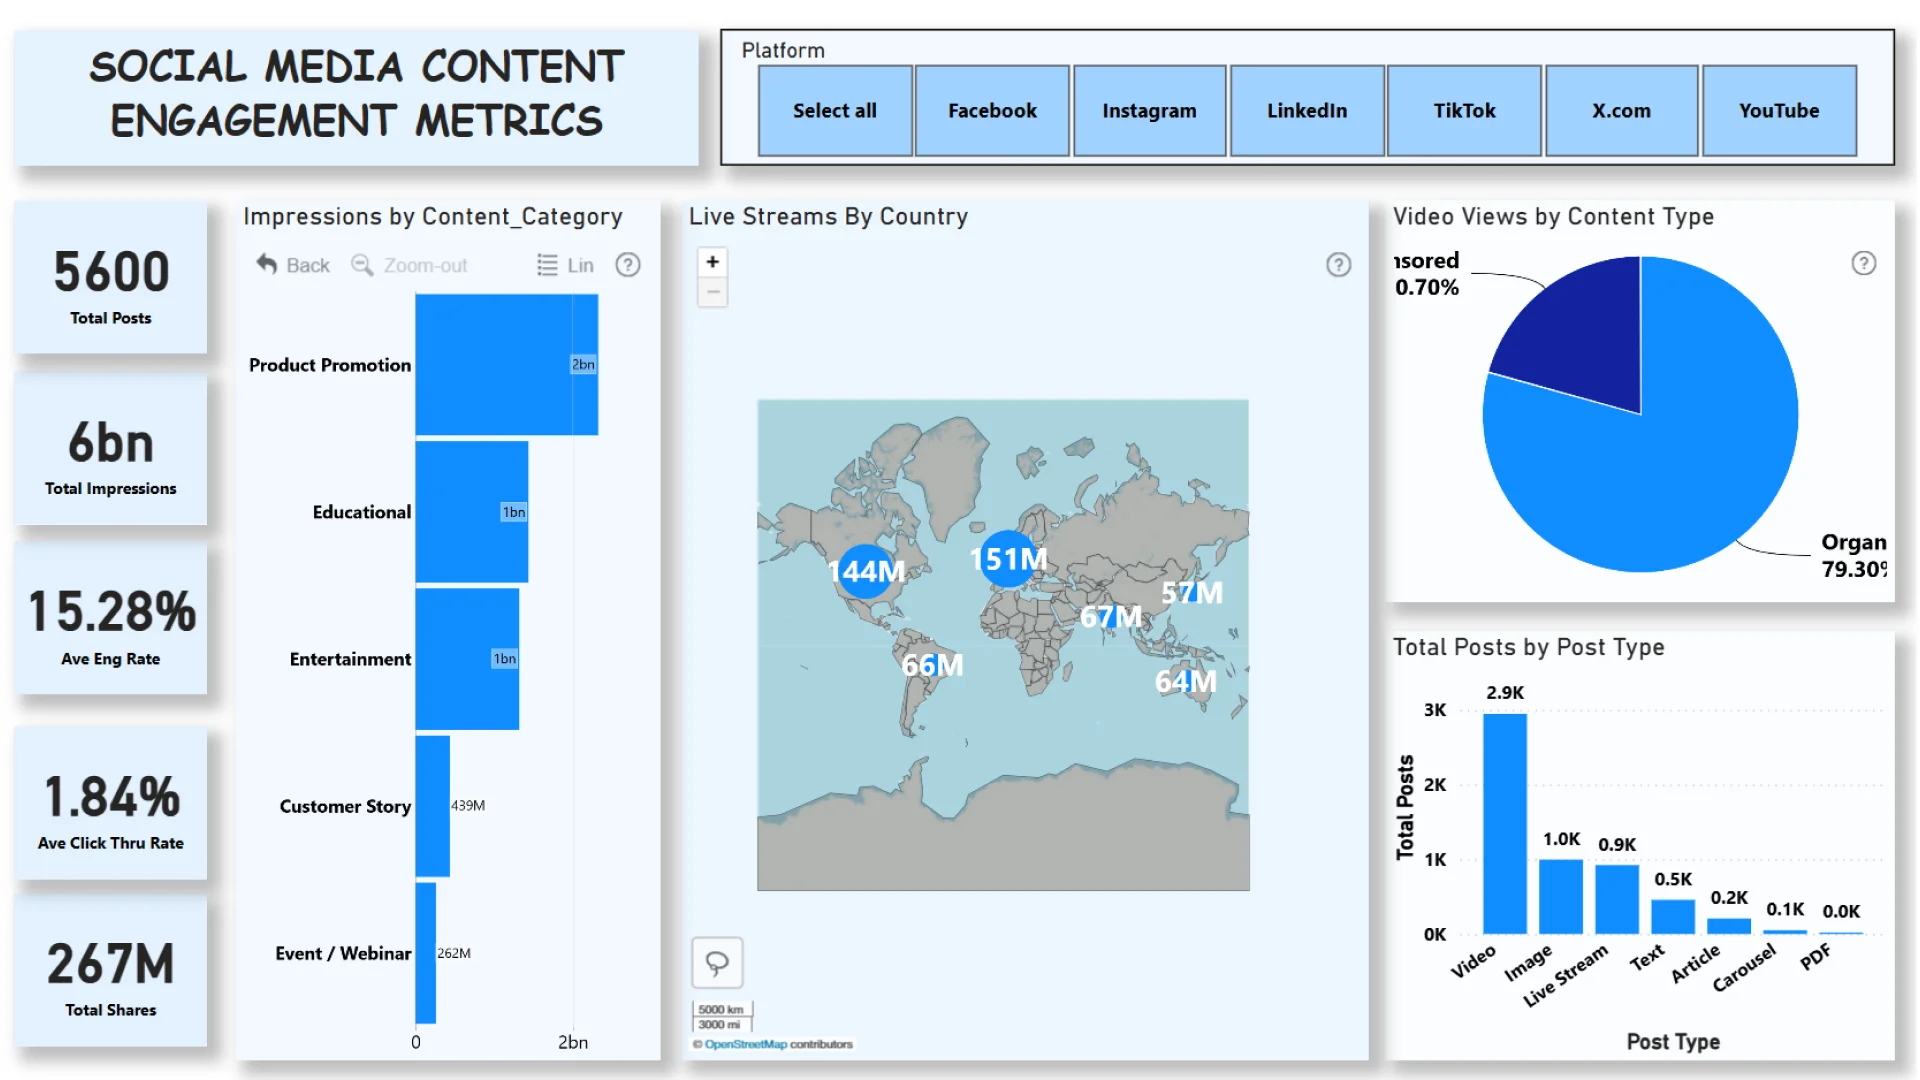The image size is (1920, 1080).
Task: Click the Impressions by Content_Category title
Action: coord(433,217)
